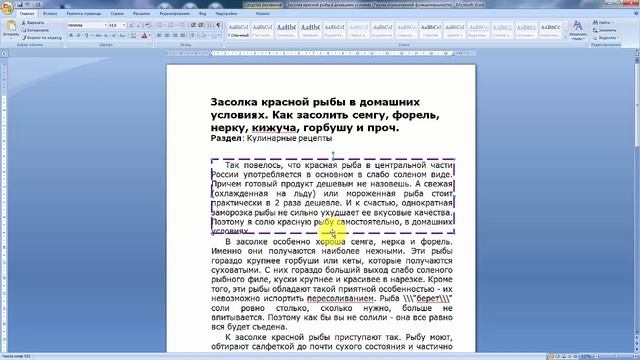Open the Надстройки ribbon tab
The image size is (640, 360).
tap(227, 13)
